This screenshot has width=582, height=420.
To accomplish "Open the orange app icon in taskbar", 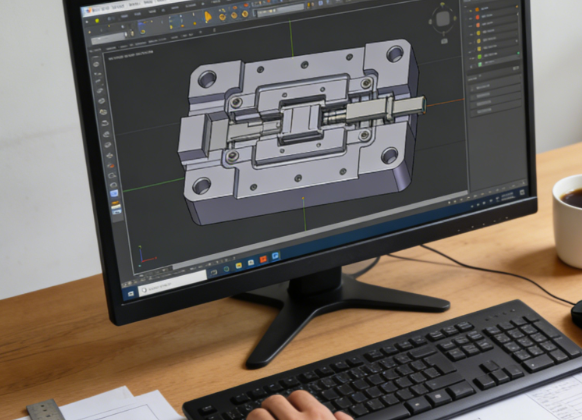I will pos(263,259).
